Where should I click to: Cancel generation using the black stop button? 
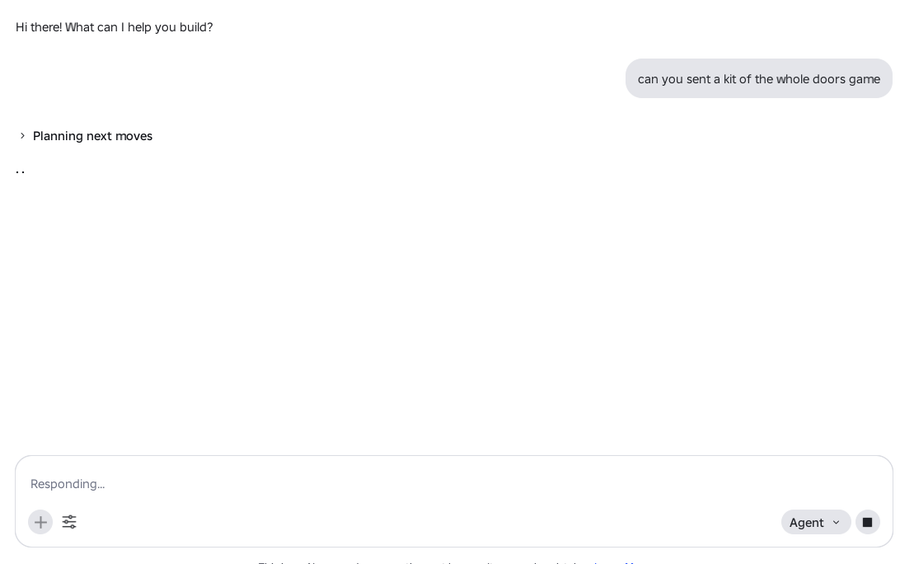coord(867,522)
